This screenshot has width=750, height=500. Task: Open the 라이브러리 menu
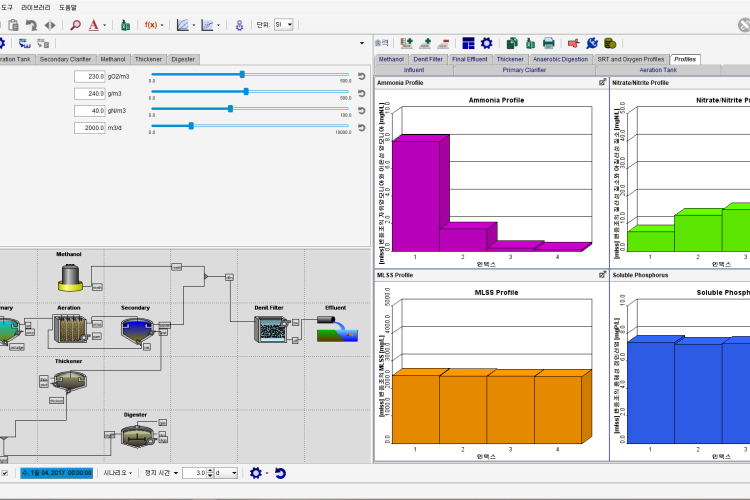pos(35,8)
